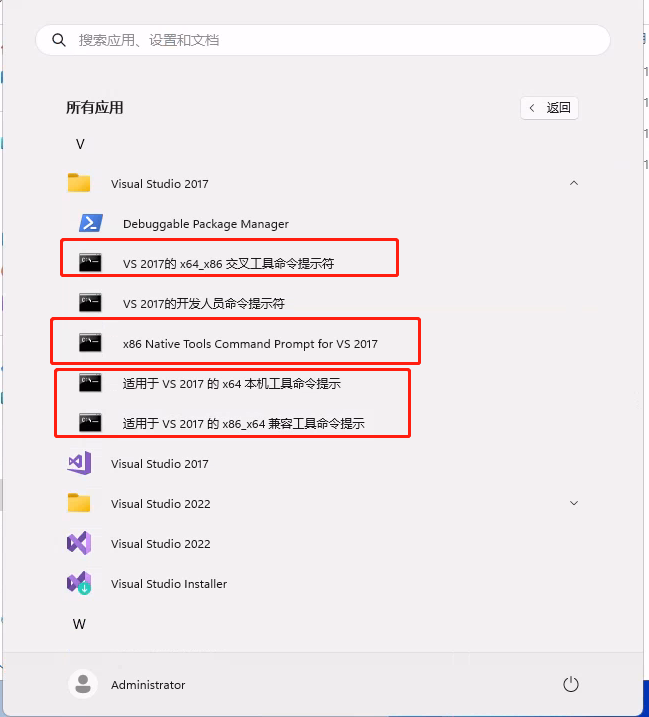649x717 pixels.
Task: Click the magnifier search icon
Action: point(59,40)
